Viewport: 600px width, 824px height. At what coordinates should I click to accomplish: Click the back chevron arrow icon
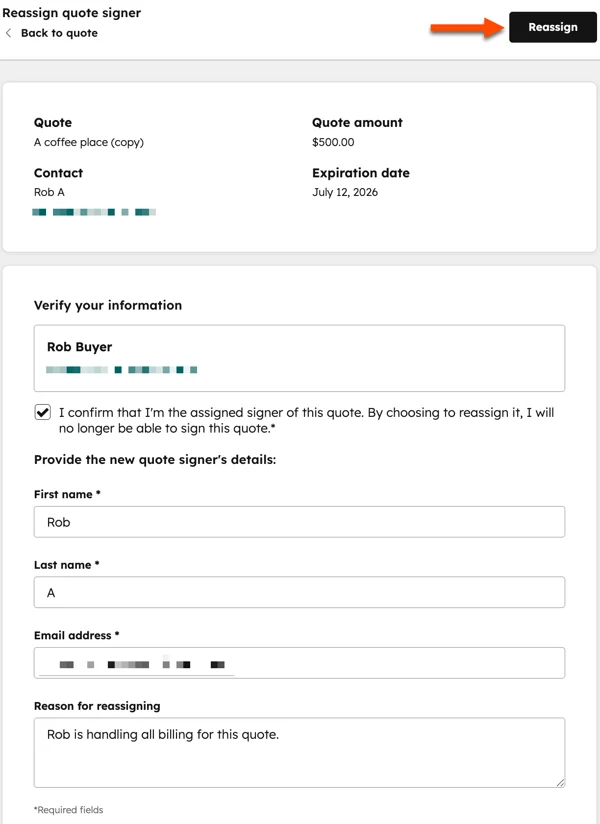pyautogui.click(x=8, y=33)
